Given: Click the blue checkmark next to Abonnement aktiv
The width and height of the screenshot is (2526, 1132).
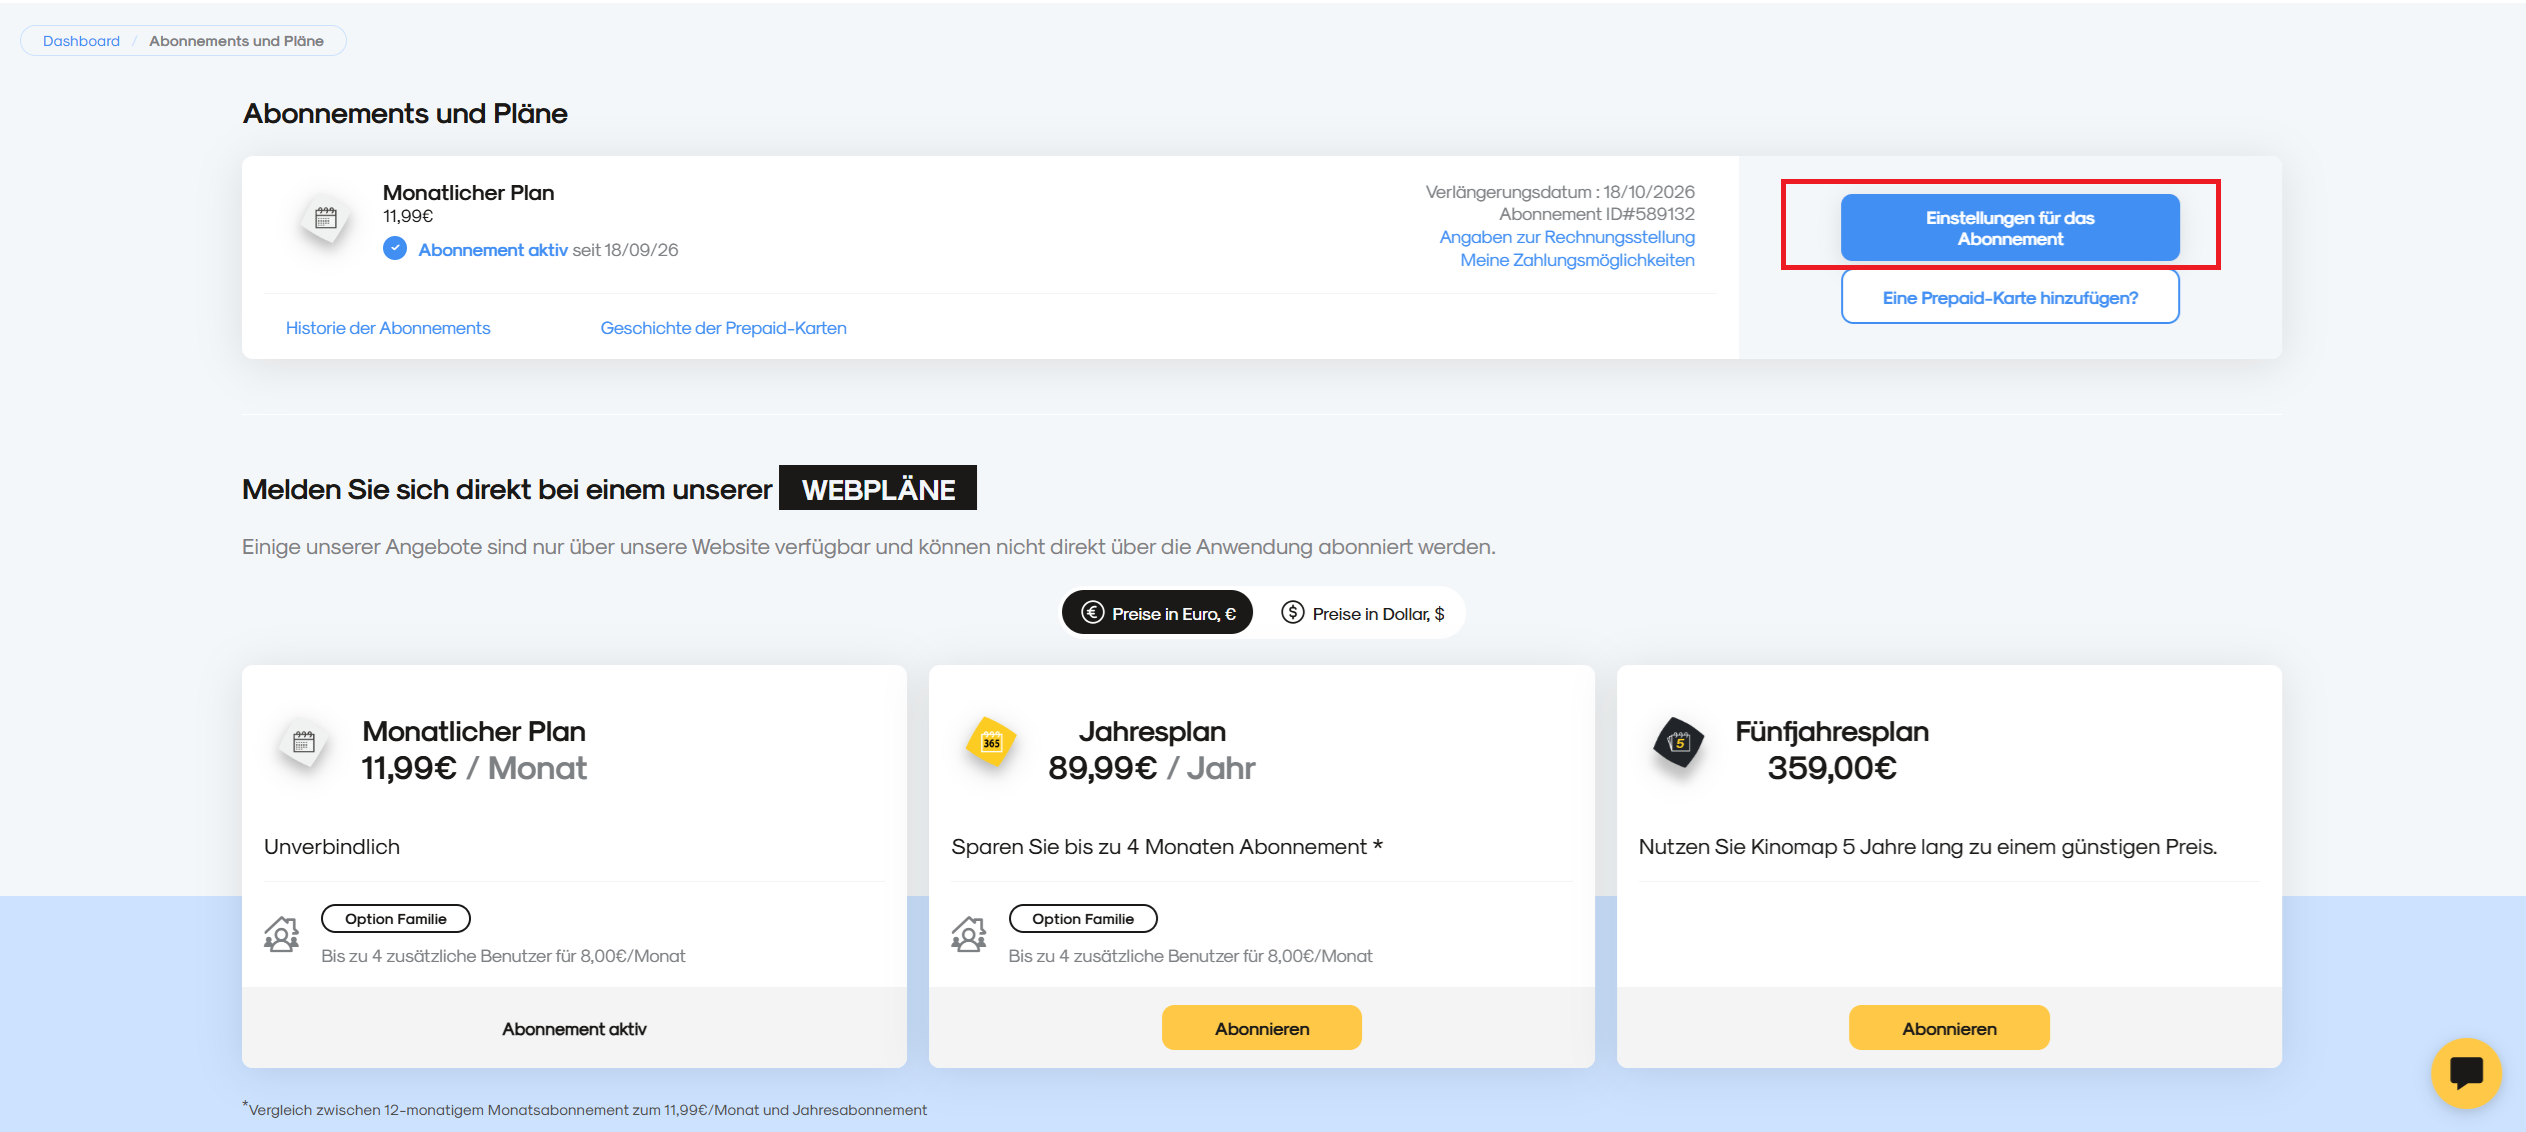Looking at the screenshot, I should click(395, 248).
